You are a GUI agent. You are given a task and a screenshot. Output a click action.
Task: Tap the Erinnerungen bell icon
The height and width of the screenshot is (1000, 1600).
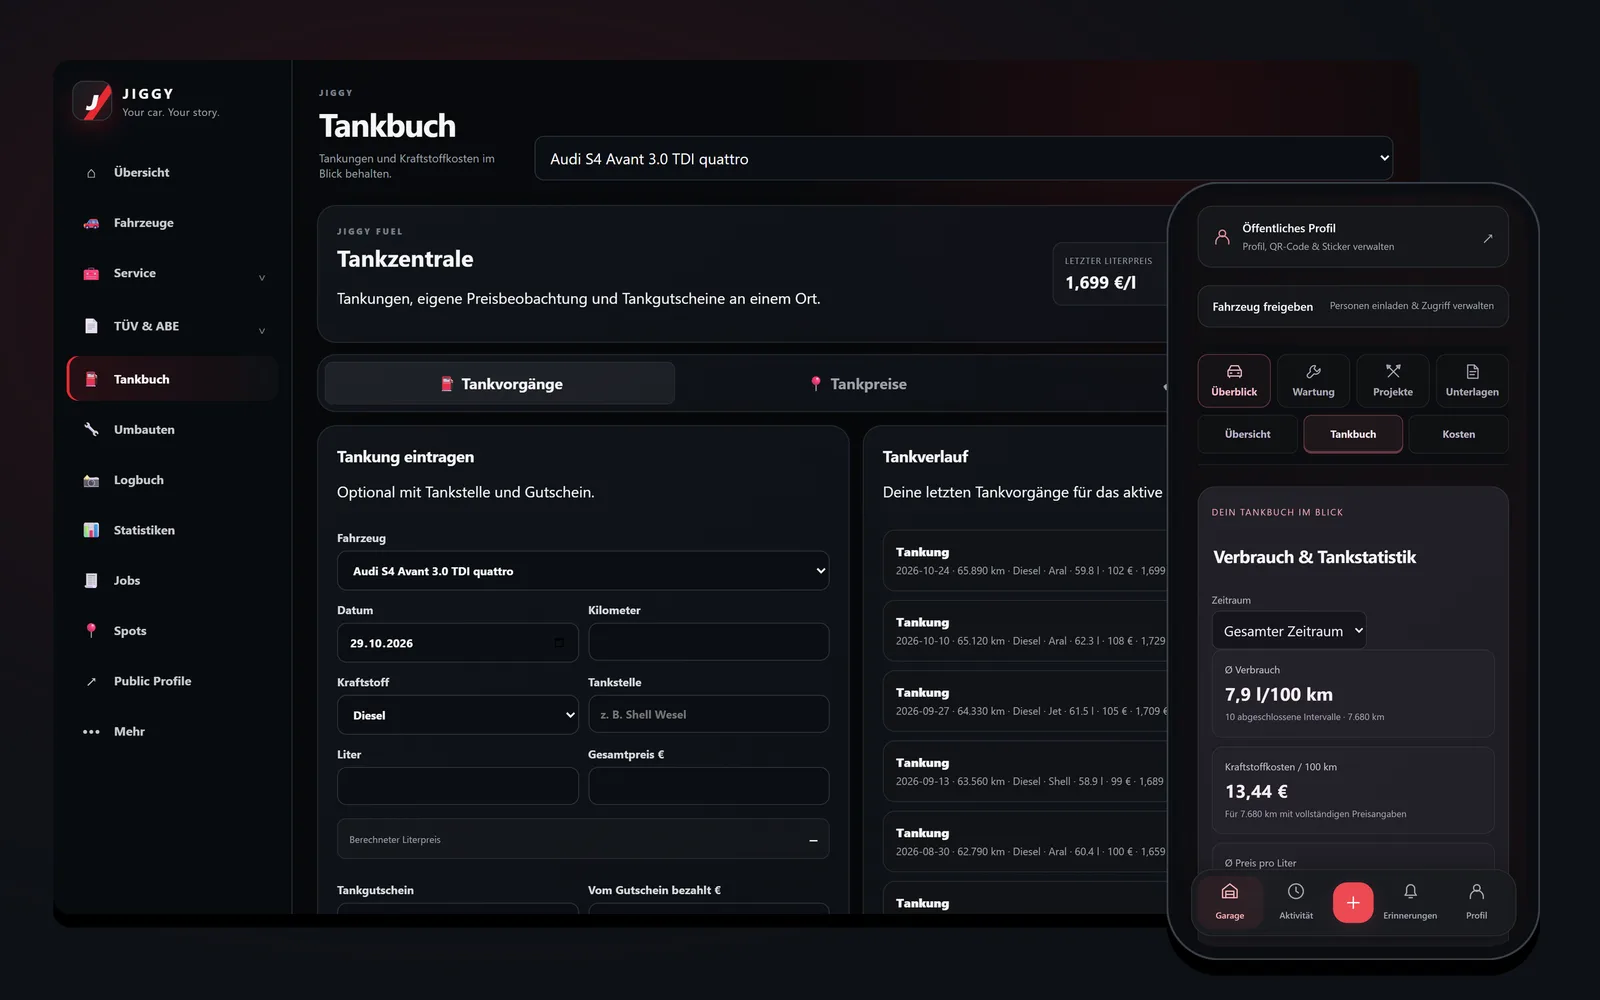pyautogui.click(x=1410, y=891)
